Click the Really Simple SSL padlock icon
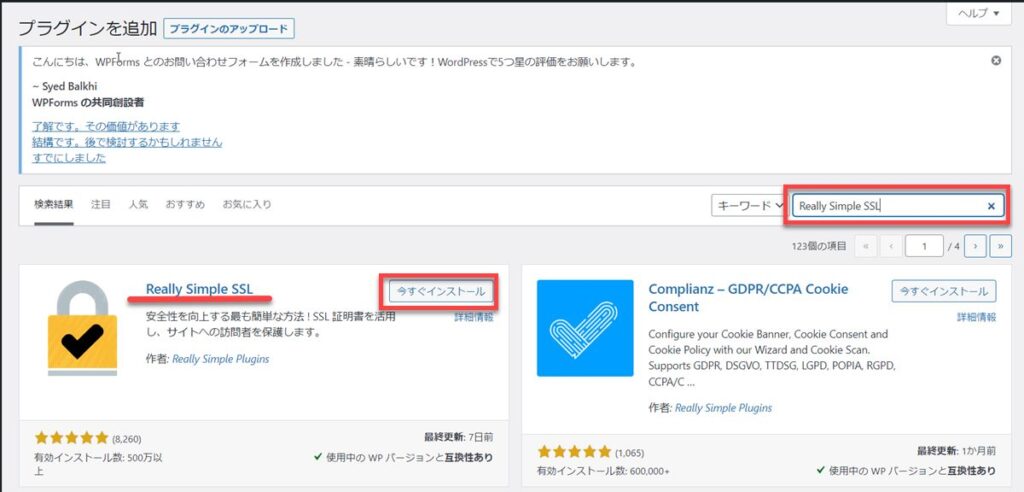This screenshot has width=1024, height=492. tap(82, 328)
